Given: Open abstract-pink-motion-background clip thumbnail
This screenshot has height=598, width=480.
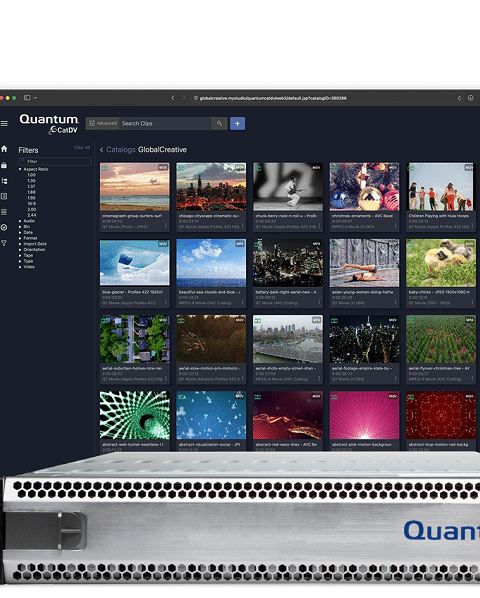Looking at the screenshot, I should tap(364, 415).
